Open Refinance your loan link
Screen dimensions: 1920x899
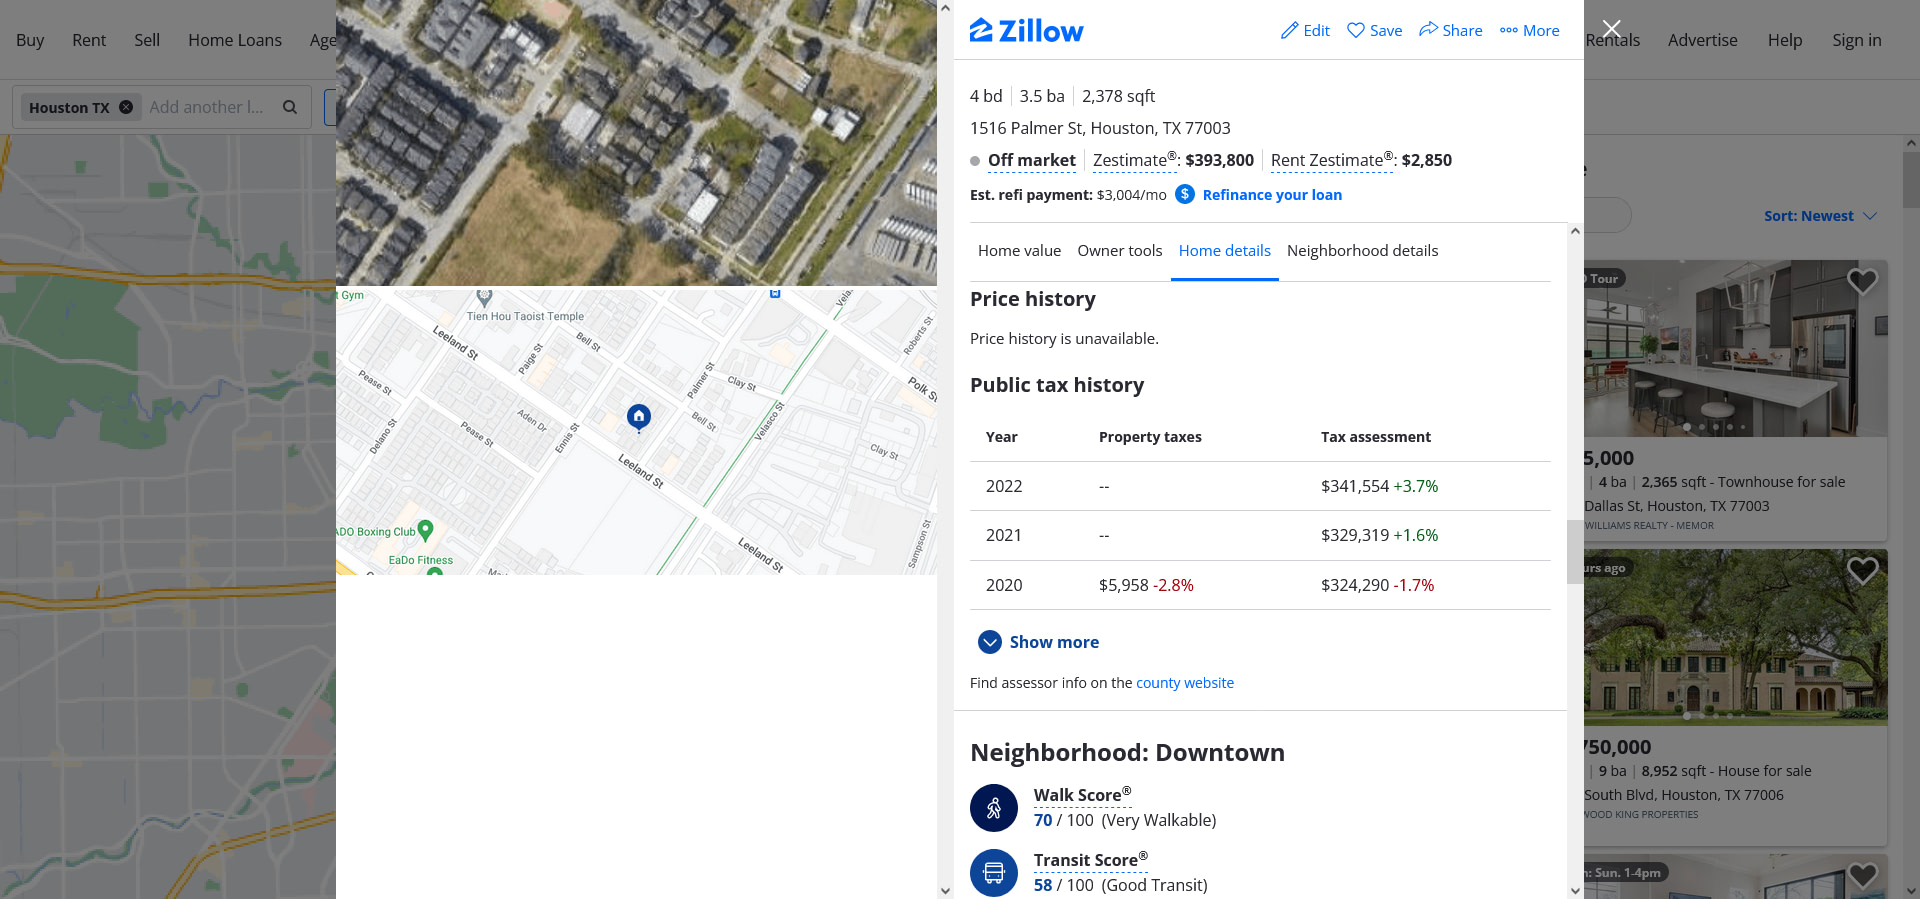1272,195
